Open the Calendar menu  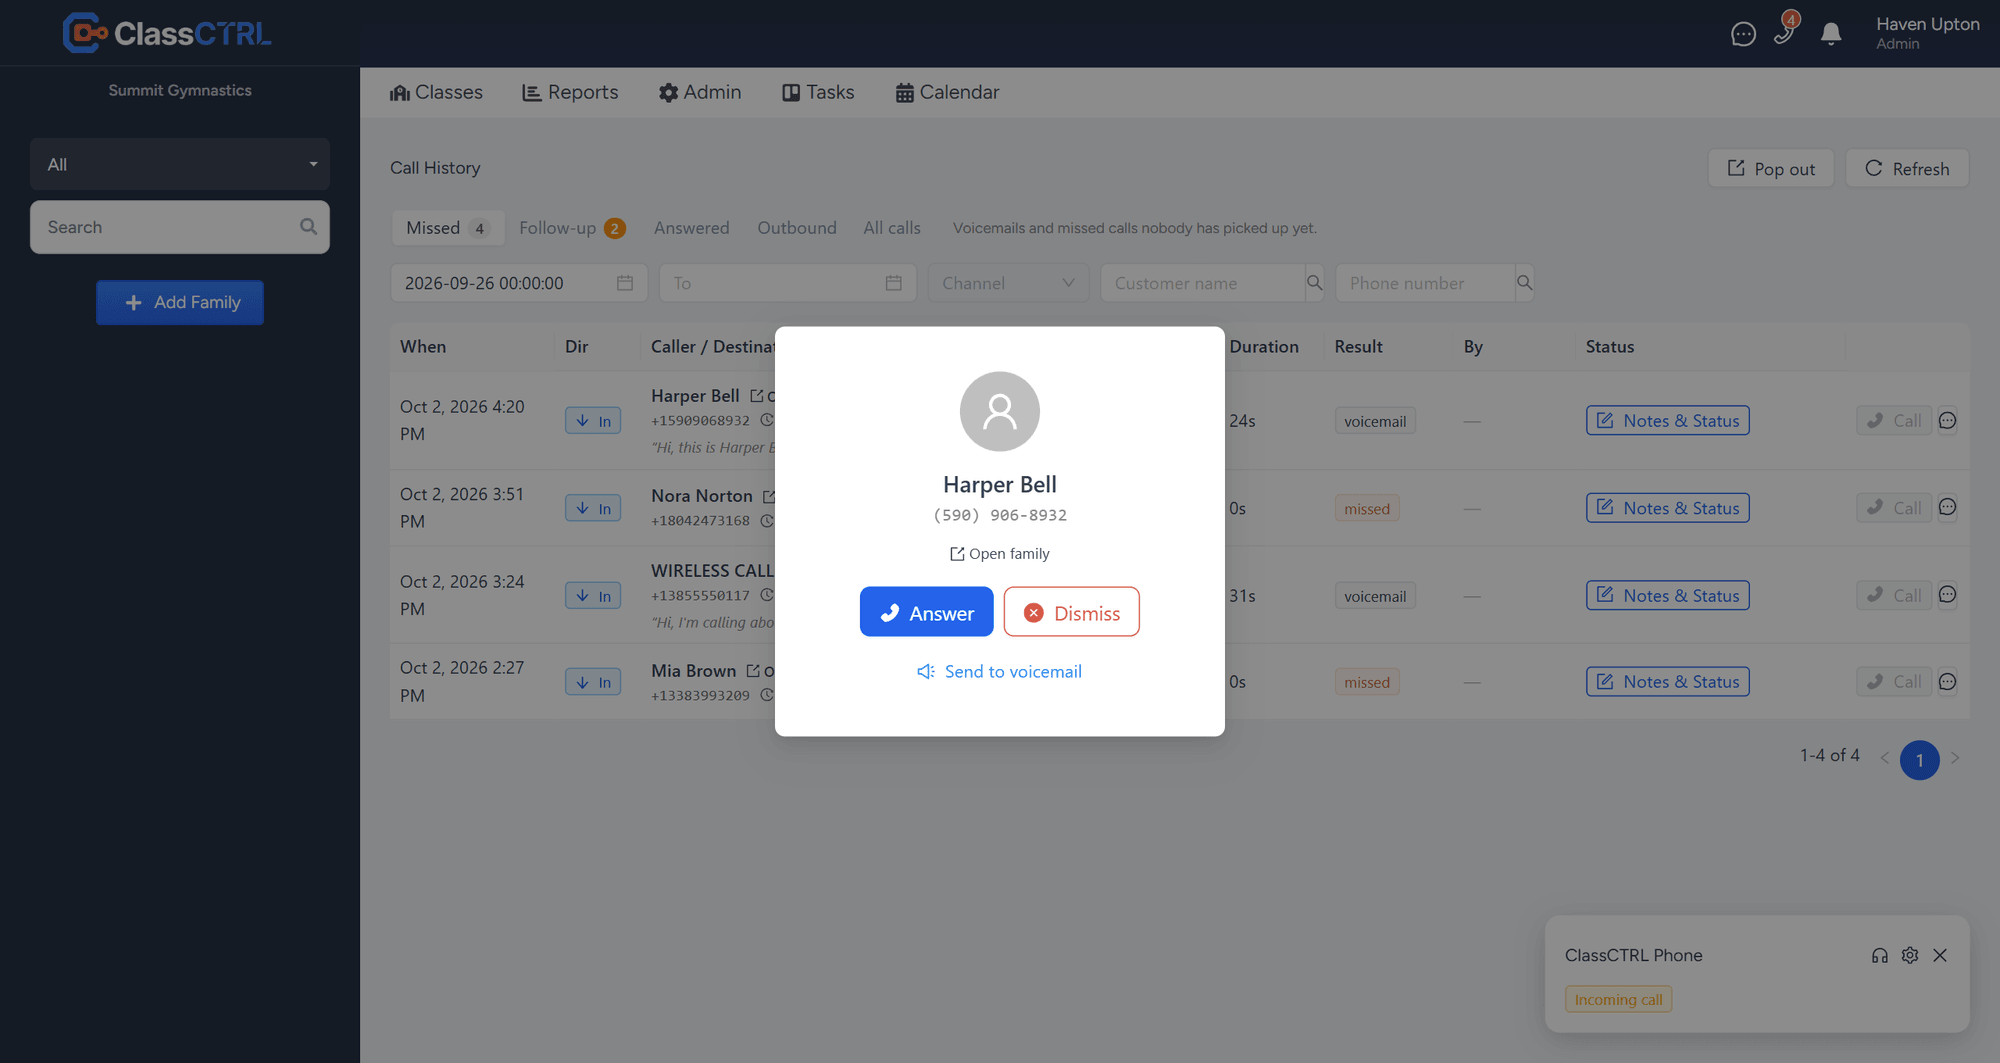tap(947, 92)
